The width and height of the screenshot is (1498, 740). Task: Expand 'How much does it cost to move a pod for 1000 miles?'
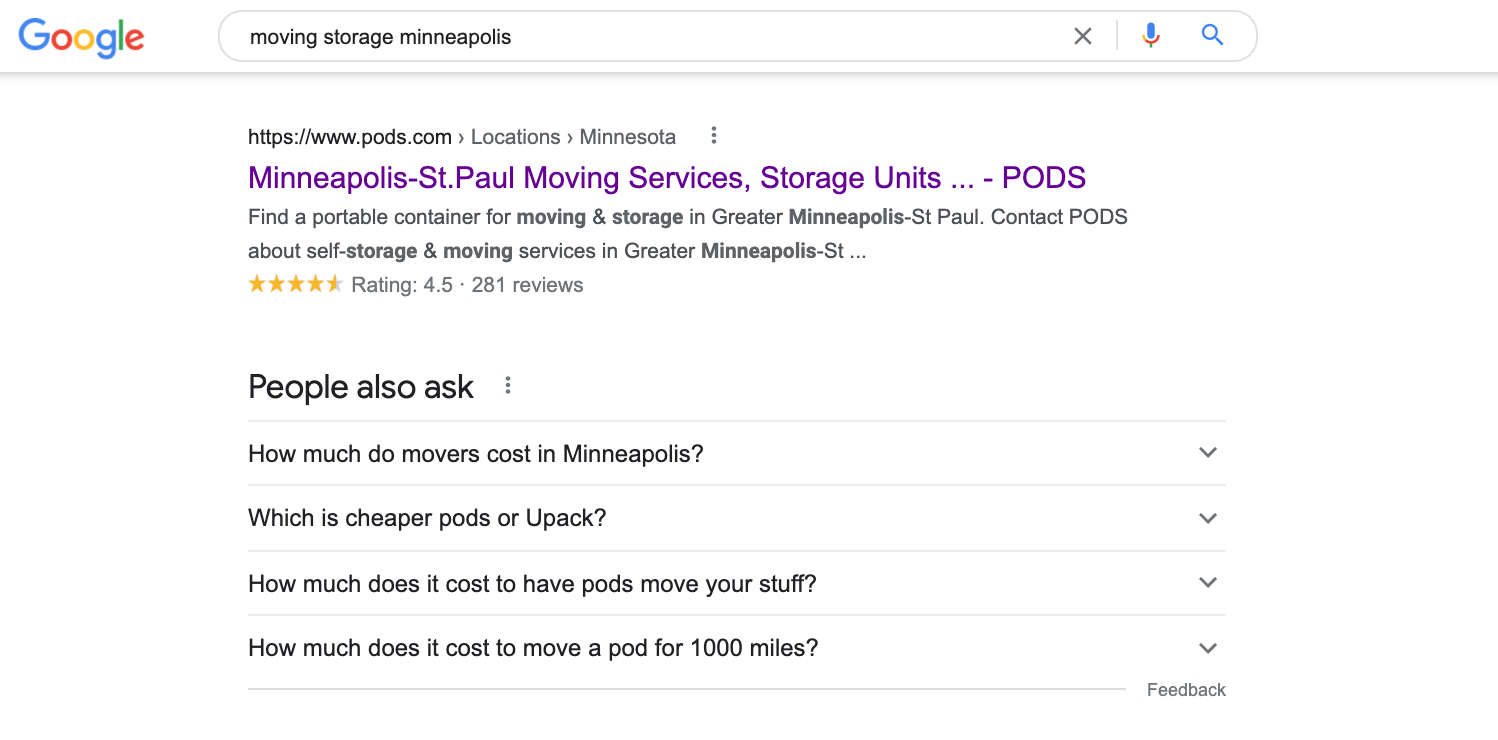(x=736, y=648)
